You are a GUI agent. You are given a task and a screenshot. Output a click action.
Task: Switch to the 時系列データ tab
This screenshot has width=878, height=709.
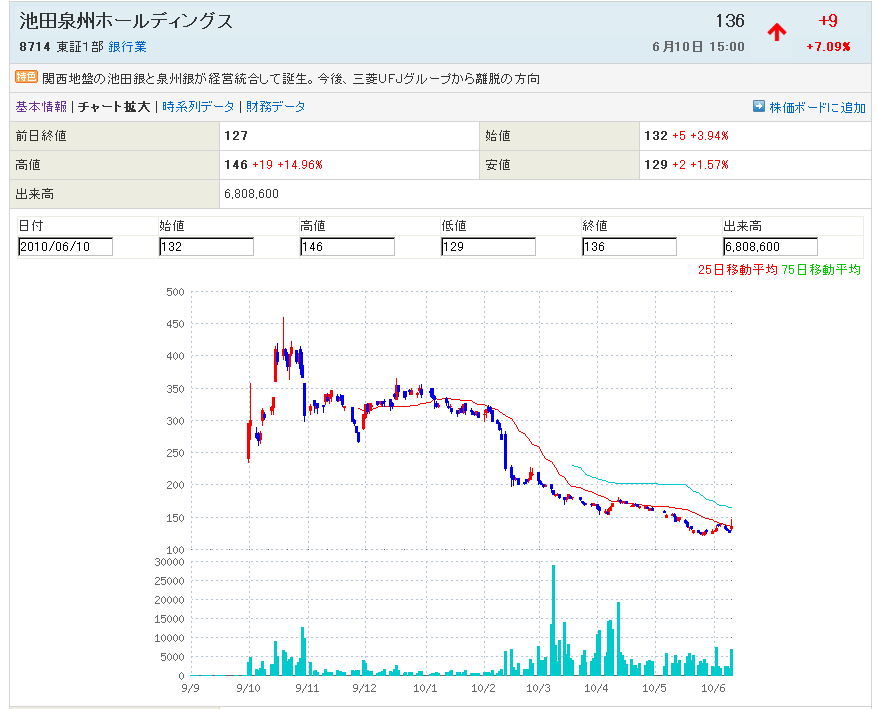198,106
